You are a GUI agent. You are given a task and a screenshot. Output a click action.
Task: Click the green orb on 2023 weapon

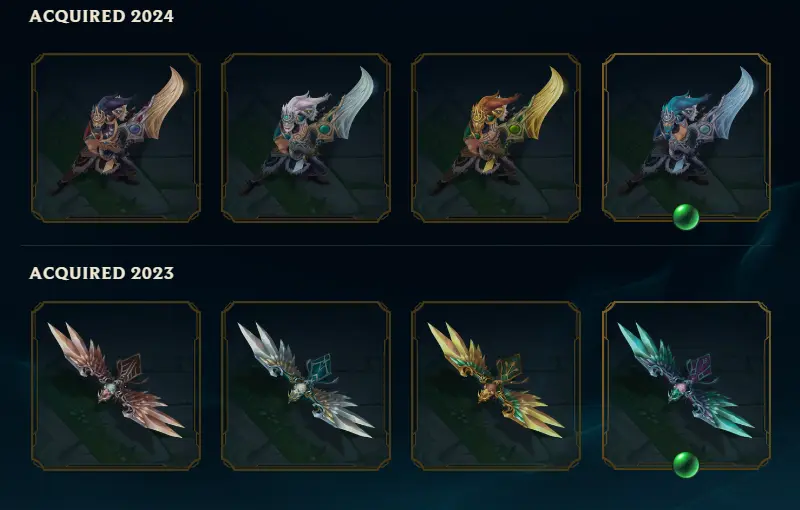[x=686, y=465]
